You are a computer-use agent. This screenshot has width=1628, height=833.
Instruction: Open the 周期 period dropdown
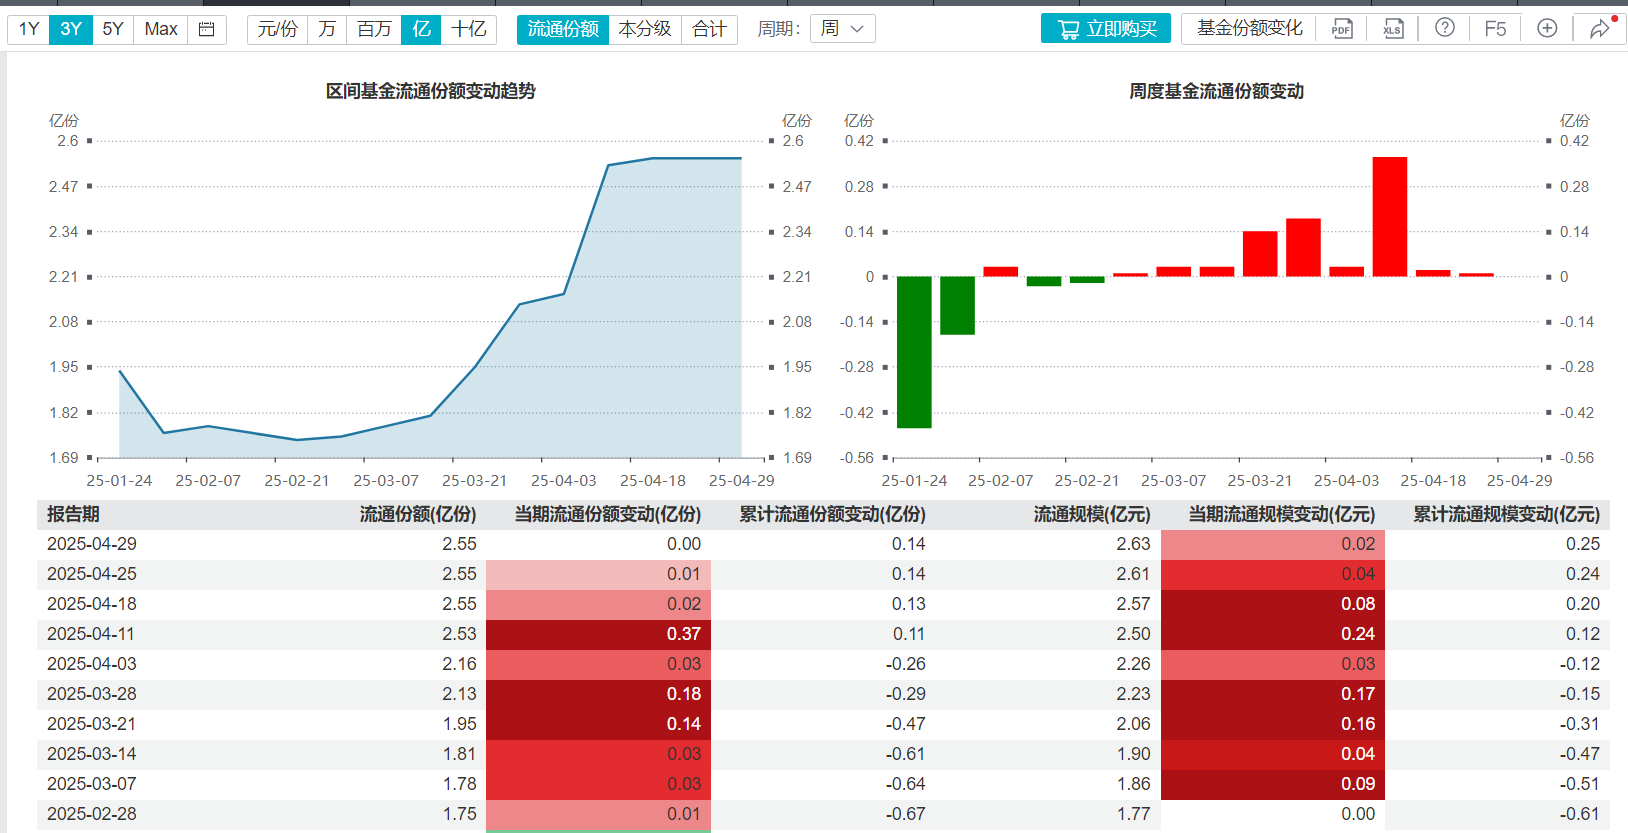pyautogui.click(x=843, y=29)
